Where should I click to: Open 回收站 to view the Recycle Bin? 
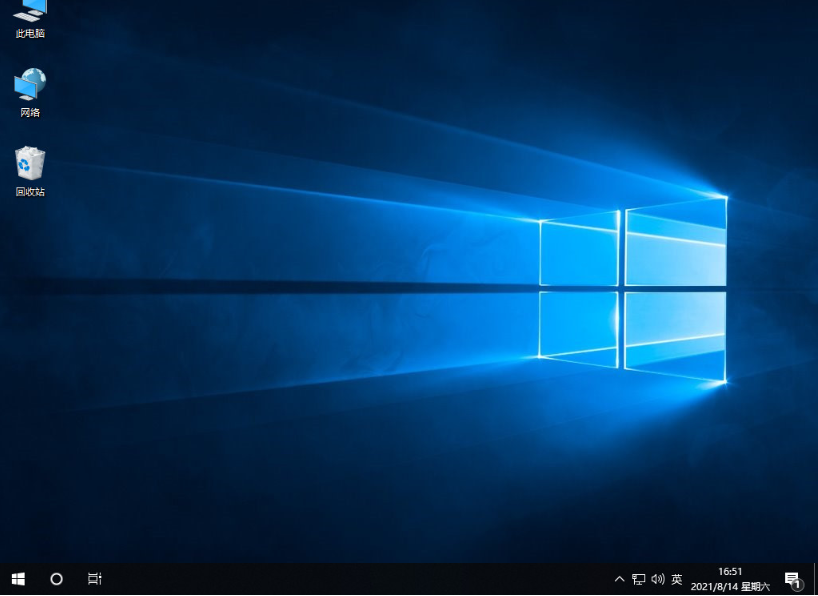click(x=29, y=163)
